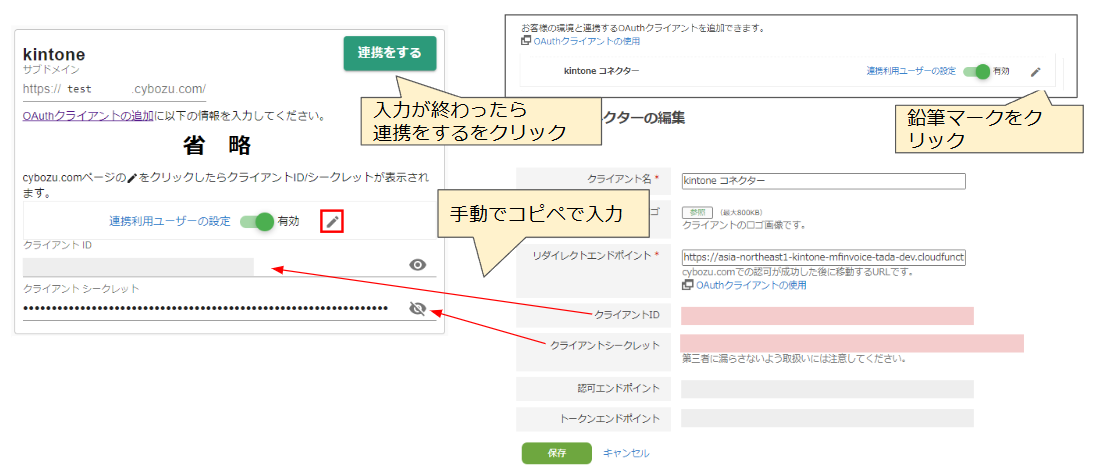
Task: Click the kintone heading in the left card
Action: point(54,54)
